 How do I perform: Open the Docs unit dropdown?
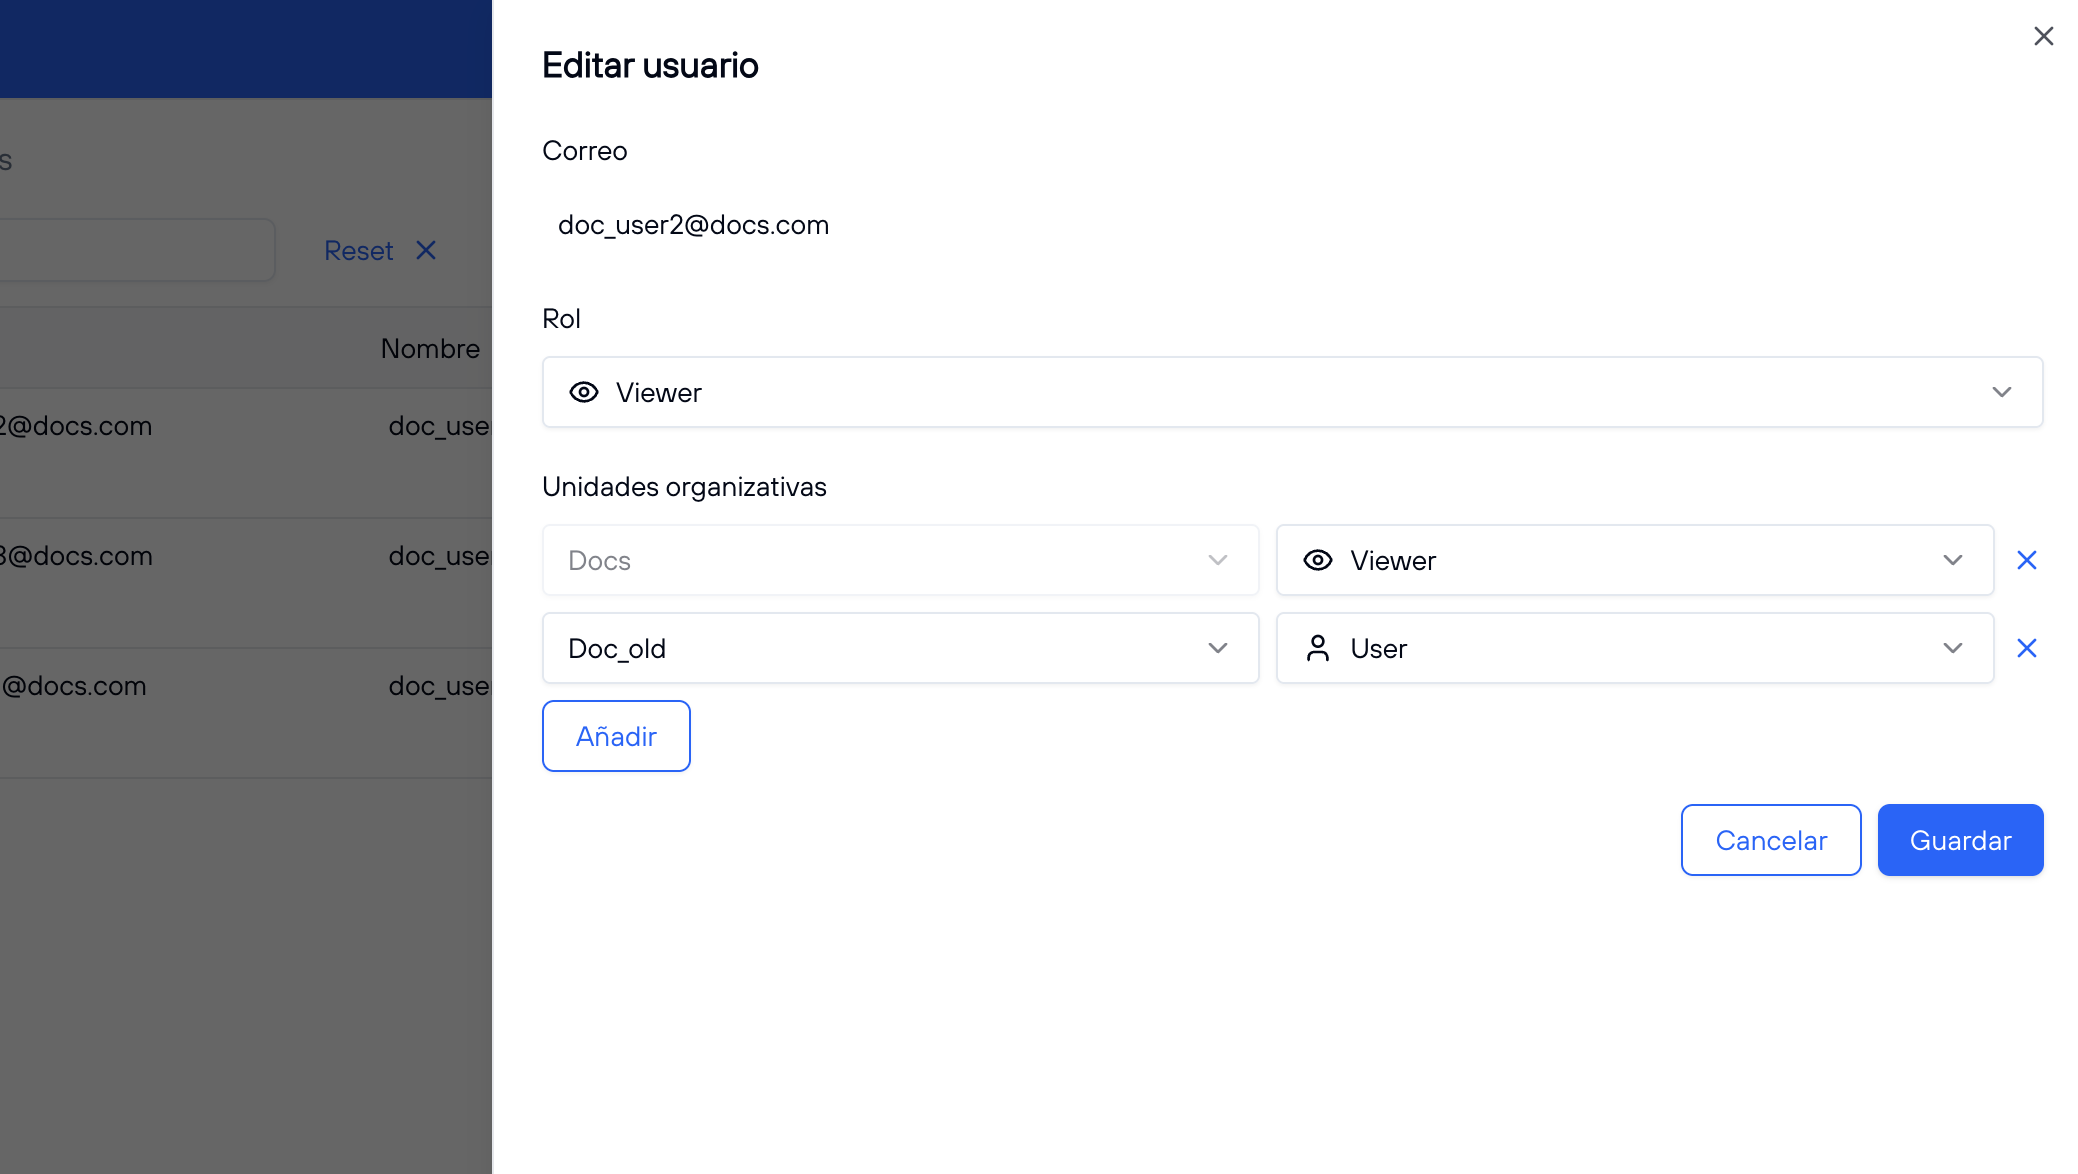pyautogui.click(x=900, y=560)
